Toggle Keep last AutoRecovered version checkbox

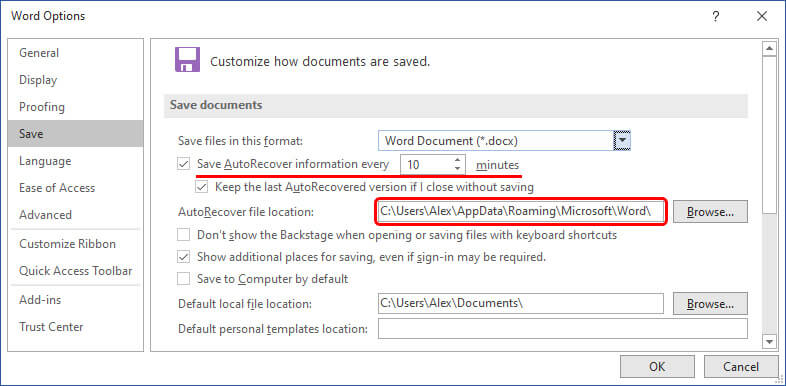[202, 187]
